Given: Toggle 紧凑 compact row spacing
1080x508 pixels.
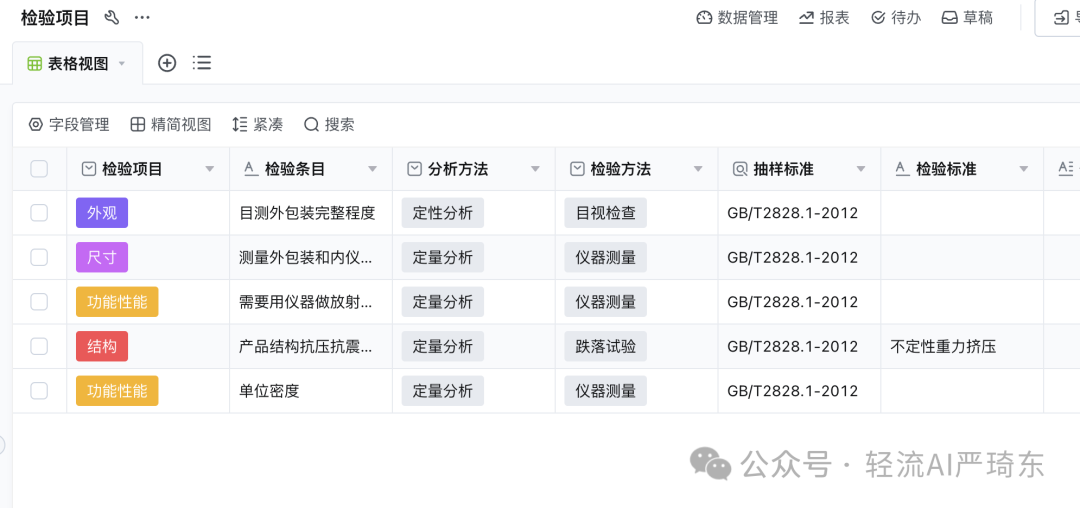Looking at the screenshot, I should click(x=258, y=125).
